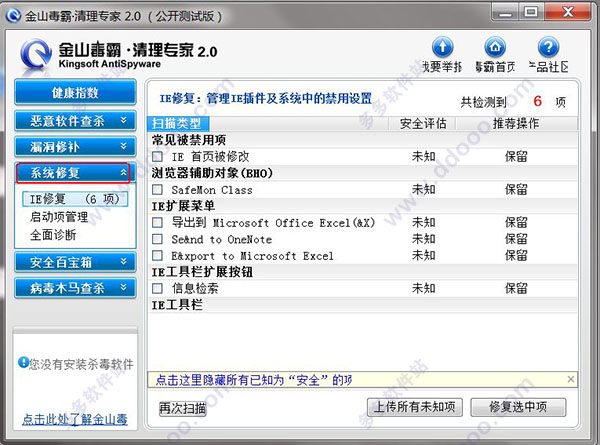Open the 点击此处了解金山毒 link
Viewport: 600px width, 445px height.
click(x=75, y=419)
